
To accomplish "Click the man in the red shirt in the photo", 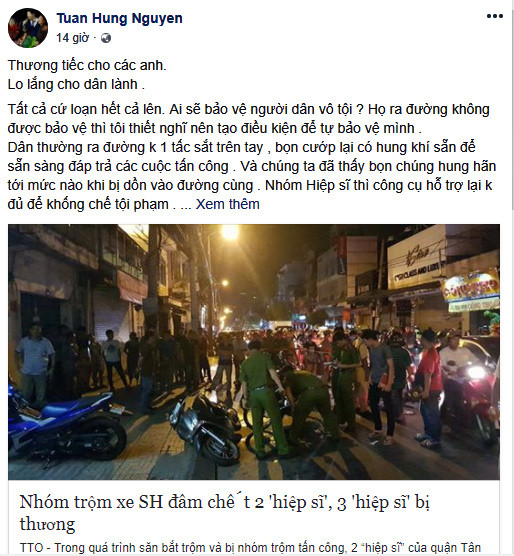I will click(x=429, y=387).
